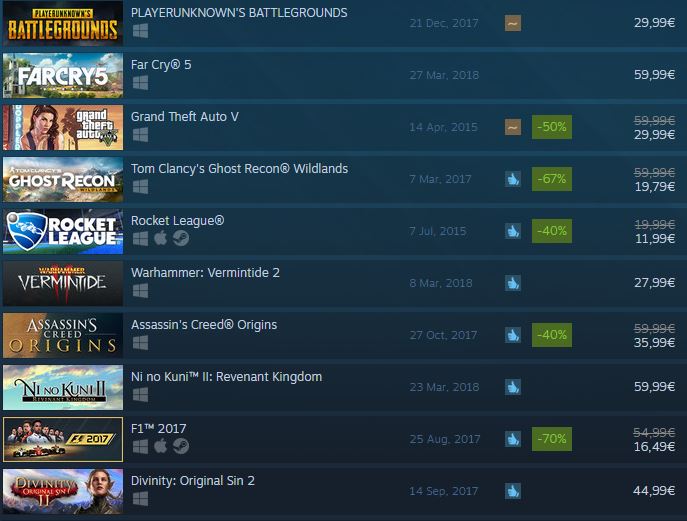
Task: Click the positive thumbs-up icon for Ghost Recon Wildlands
Action: pyautogui.click(x=513, y=179)
